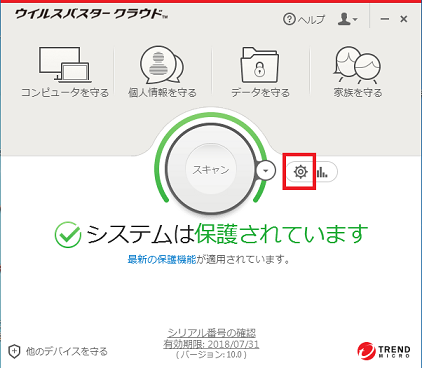The image size is (422, 368).
Task: Close the ウイルスバスター クラウド window
Action: [x=404, y=19]
